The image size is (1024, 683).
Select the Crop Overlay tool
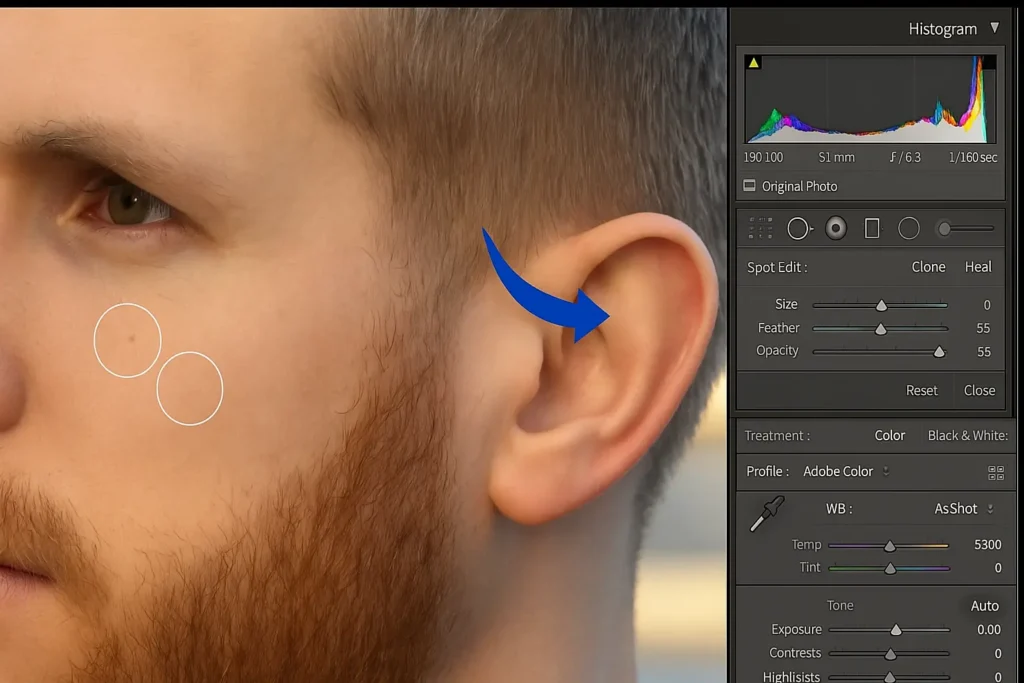(760, 228)
